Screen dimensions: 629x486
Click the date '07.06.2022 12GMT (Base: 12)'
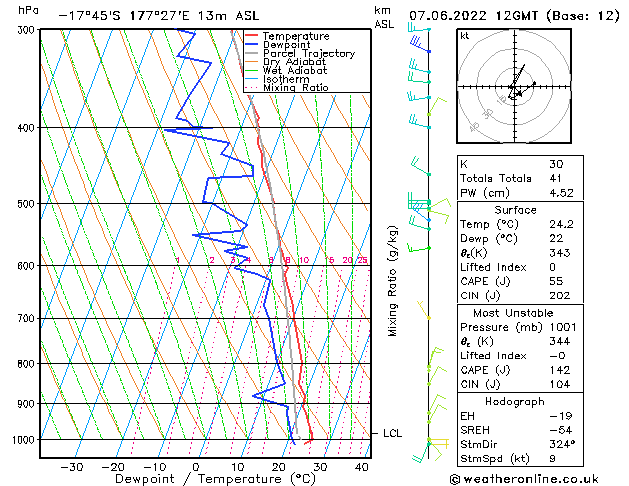(514, 16)
